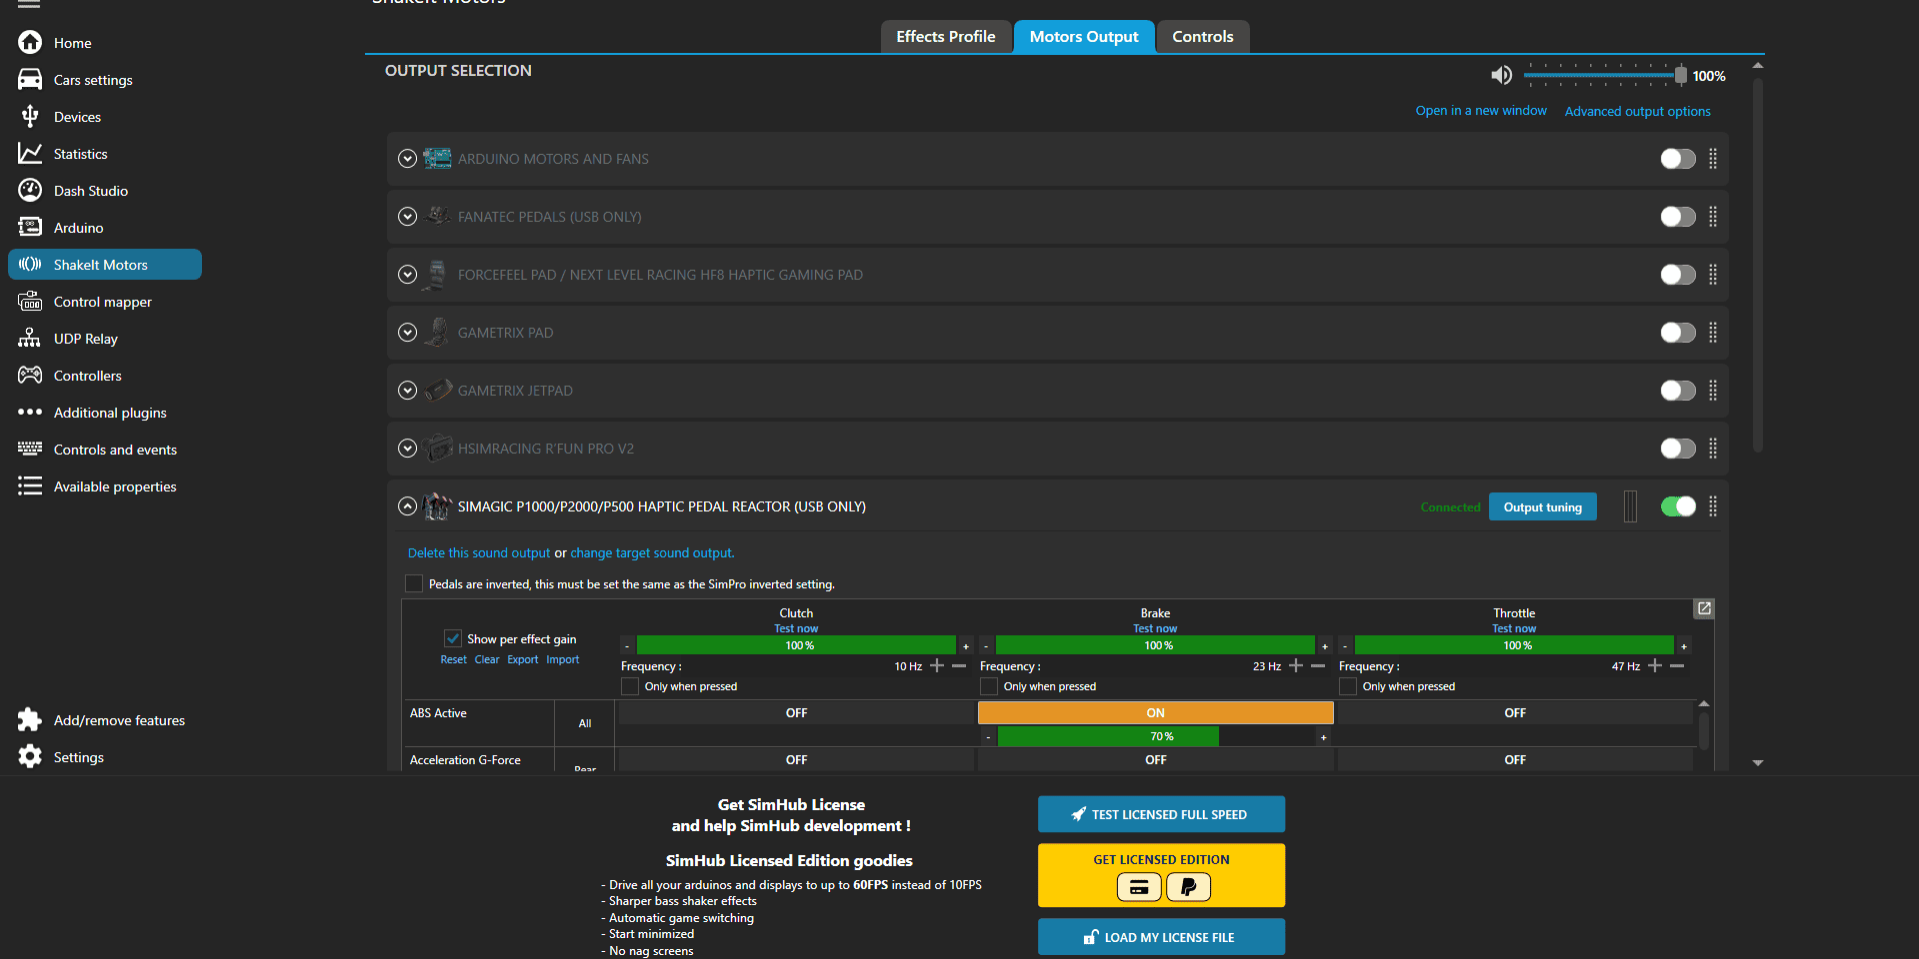Go to the UDP Relay section
Image resolution: width=1919 pixels, height=959 pixels.
87,338
